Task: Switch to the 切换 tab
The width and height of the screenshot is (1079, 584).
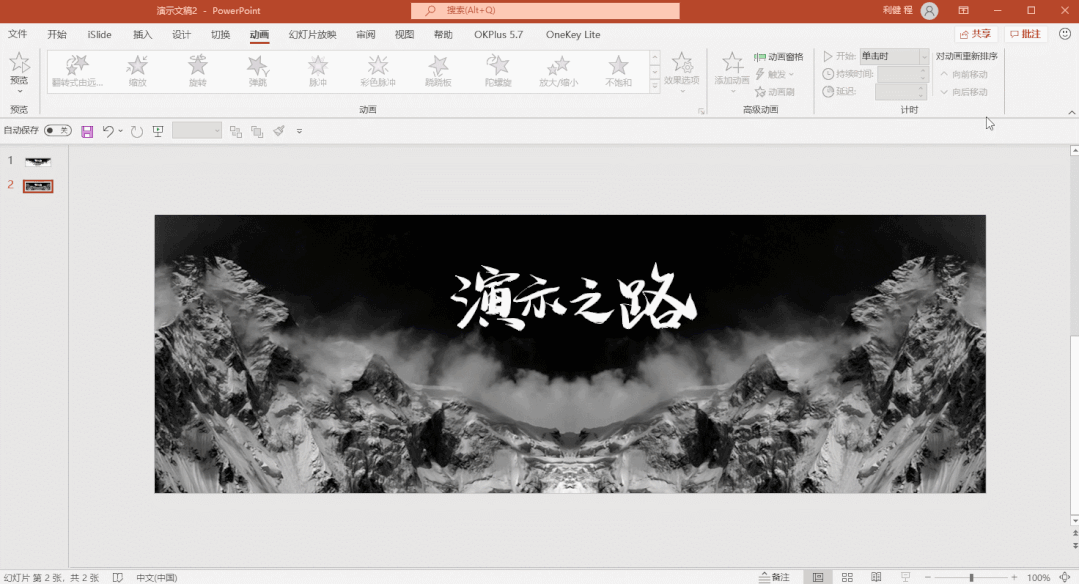Action: click(x=220, y=34)
